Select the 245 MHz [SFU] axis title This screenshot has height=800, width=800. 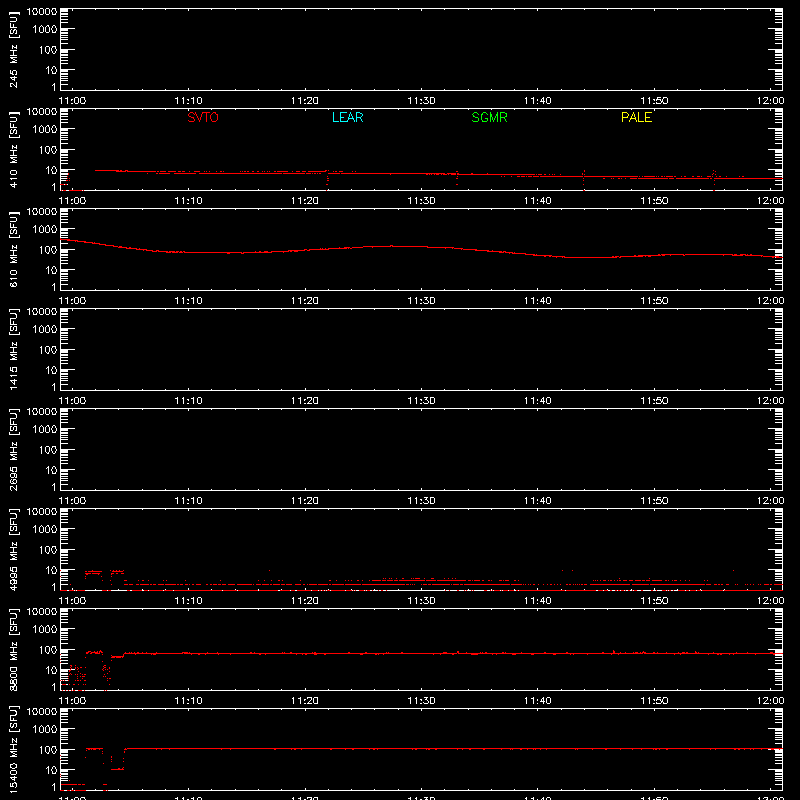pos(13,49)
